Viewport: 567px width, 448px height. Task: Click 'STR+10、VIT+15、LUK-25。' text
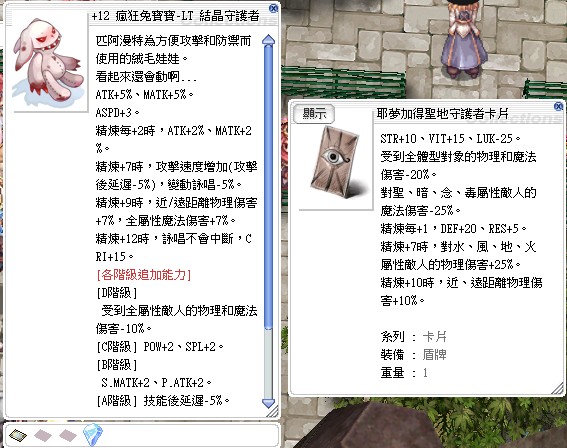[x=451, y=138]
